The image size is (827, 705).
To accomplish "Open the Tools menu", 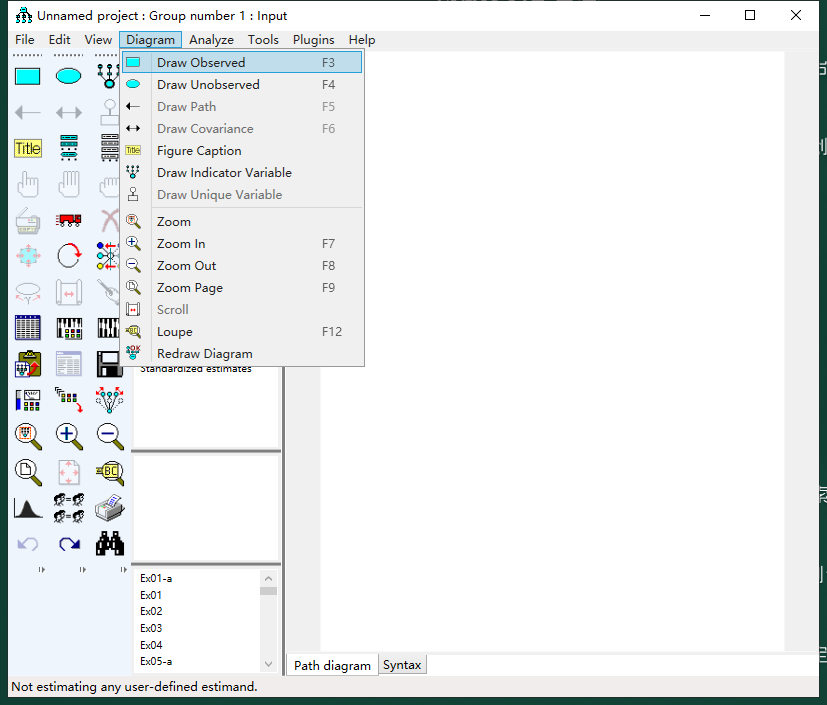I will (263, 40).
